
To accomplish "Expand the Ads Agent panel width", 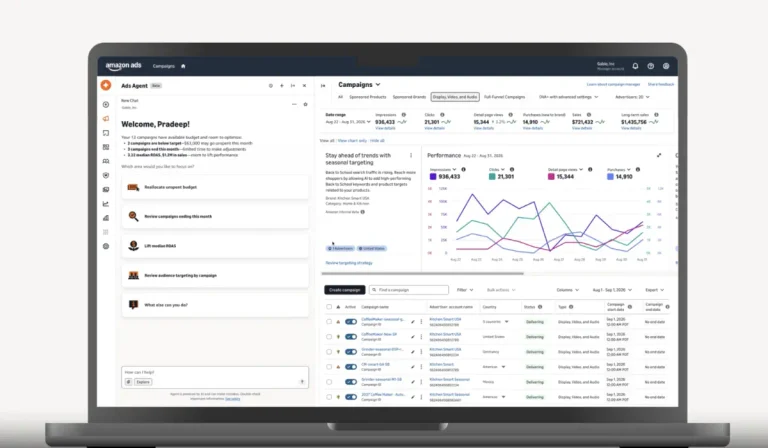I will tap(293, 86).
